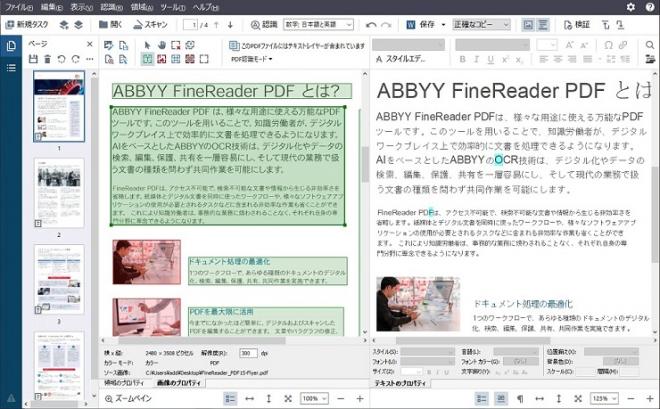660x409 pixels.
Task: Click the redo arrow icon
Action: point(386,25)
